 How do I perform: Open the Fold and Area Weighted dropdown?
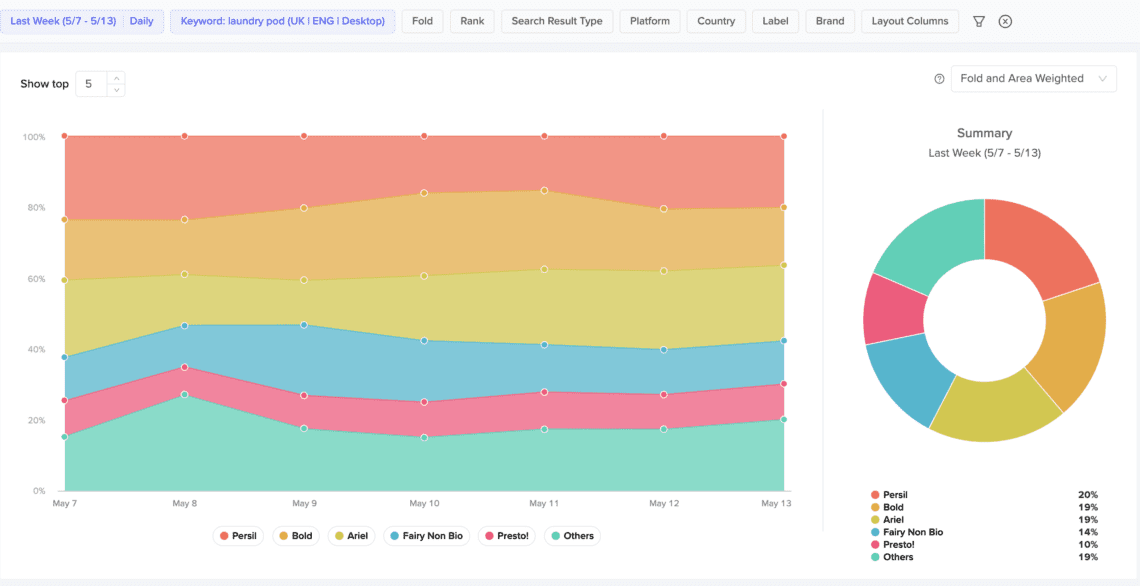click(1033, 78)
